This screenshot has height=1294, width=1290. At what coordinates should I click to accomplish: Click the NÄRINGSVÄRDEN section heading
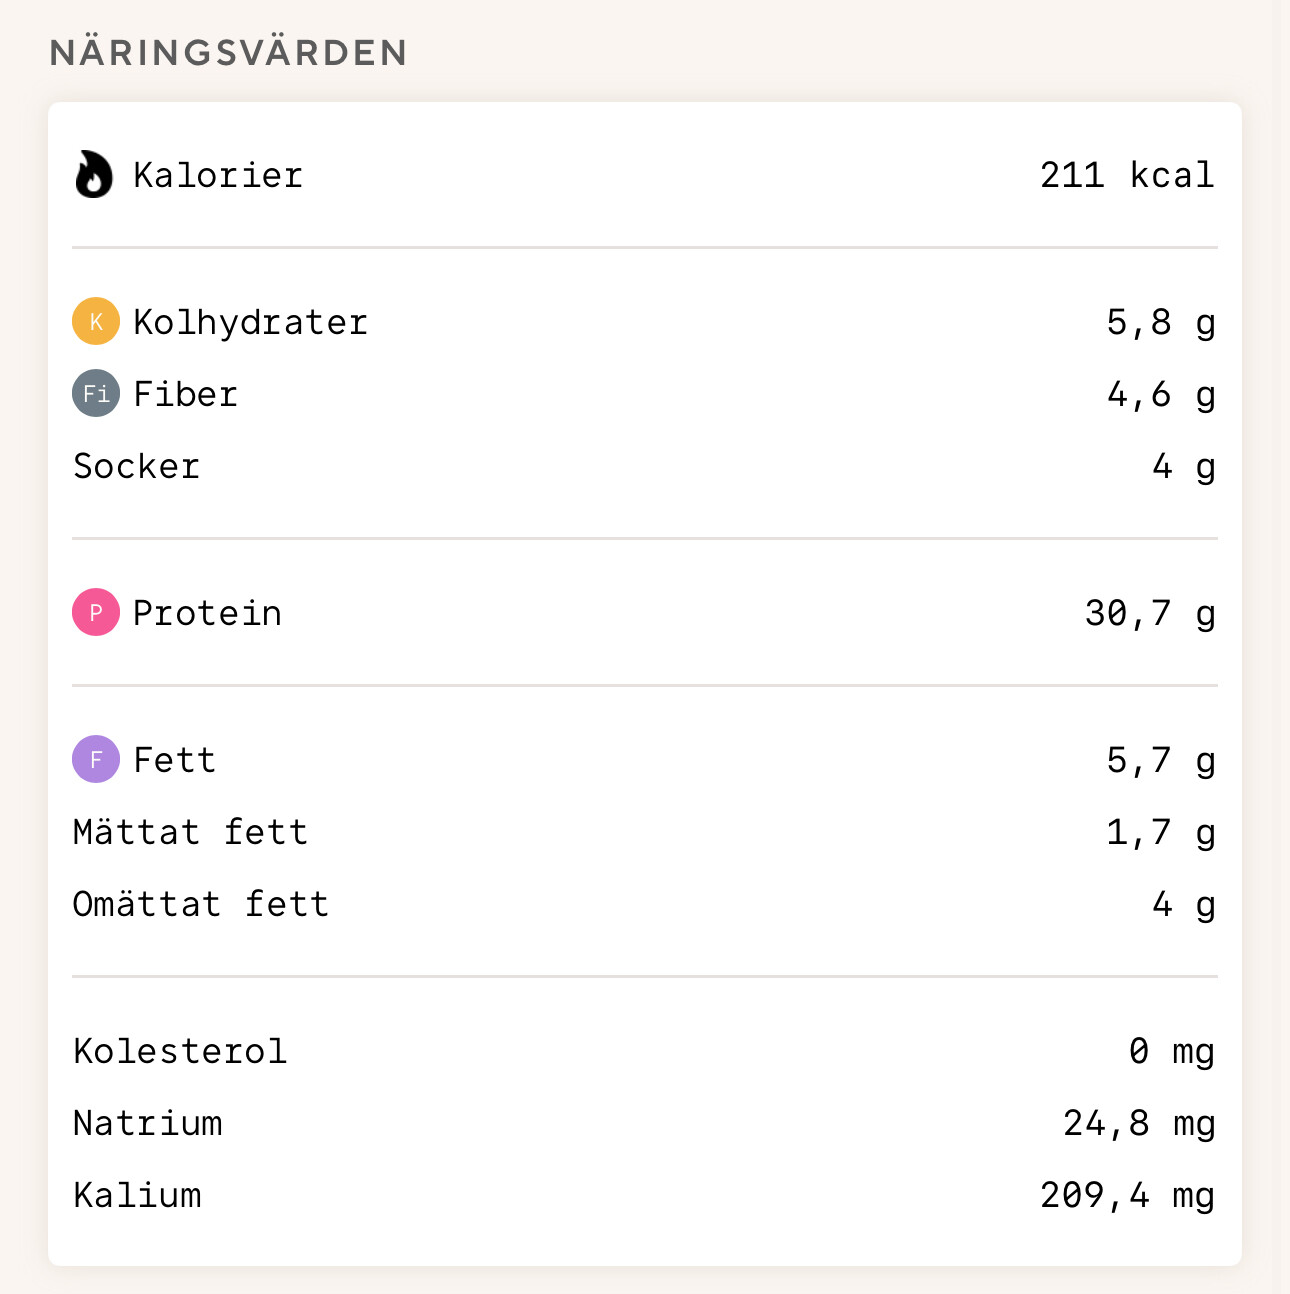click(x=229, y=52)
